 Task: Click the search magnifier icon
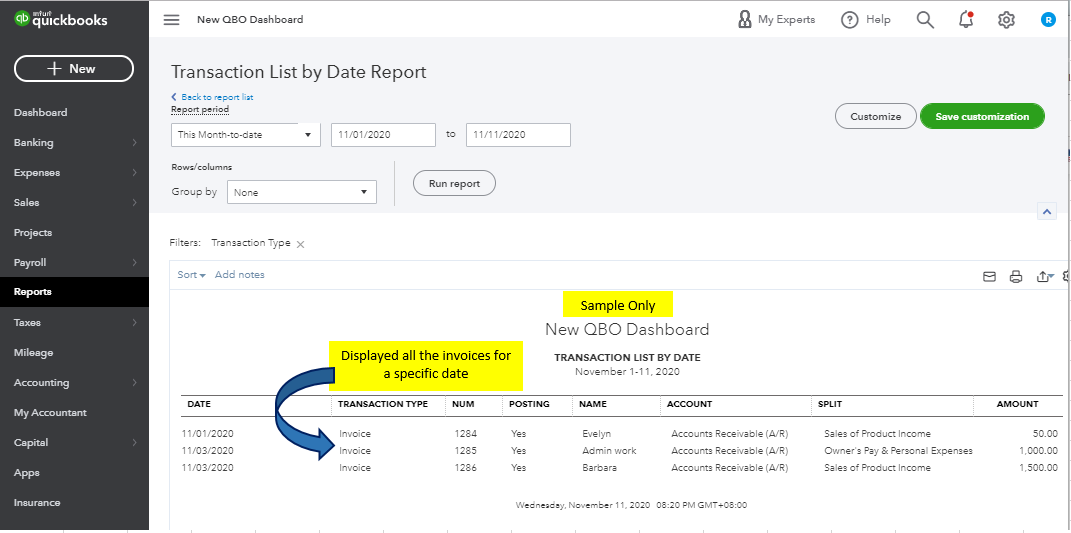click(925, 20)
